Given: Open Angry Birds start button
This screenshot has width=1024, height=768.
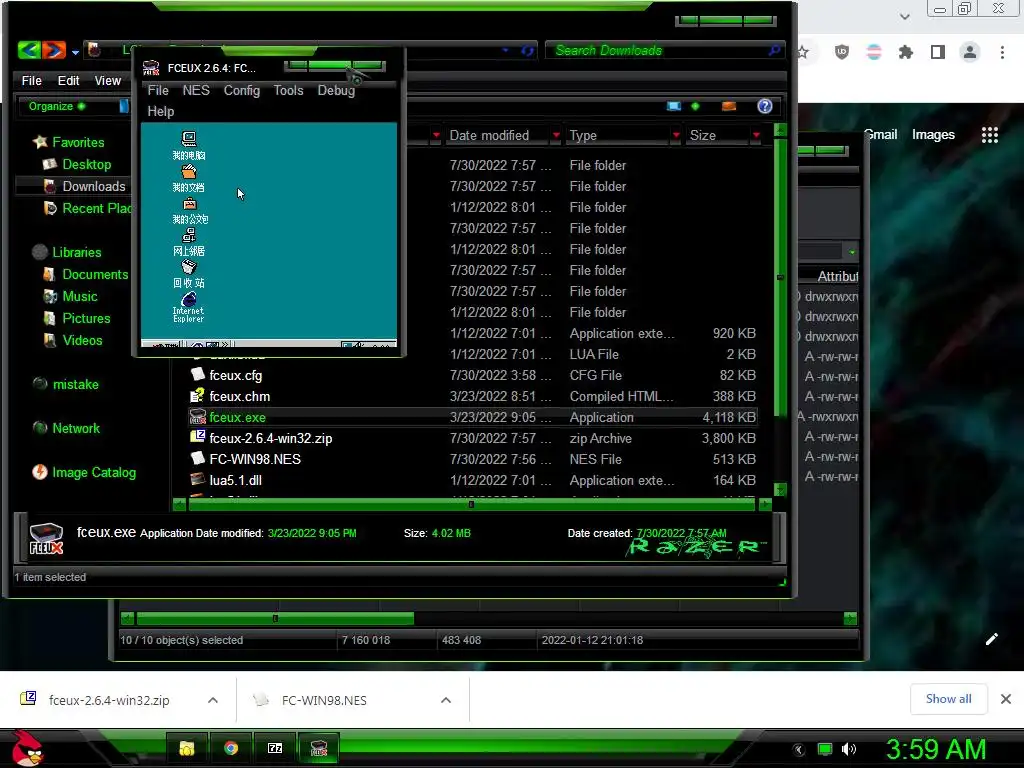Looking at the screenshot, I should pyautogui.click(x=27, y=748).
